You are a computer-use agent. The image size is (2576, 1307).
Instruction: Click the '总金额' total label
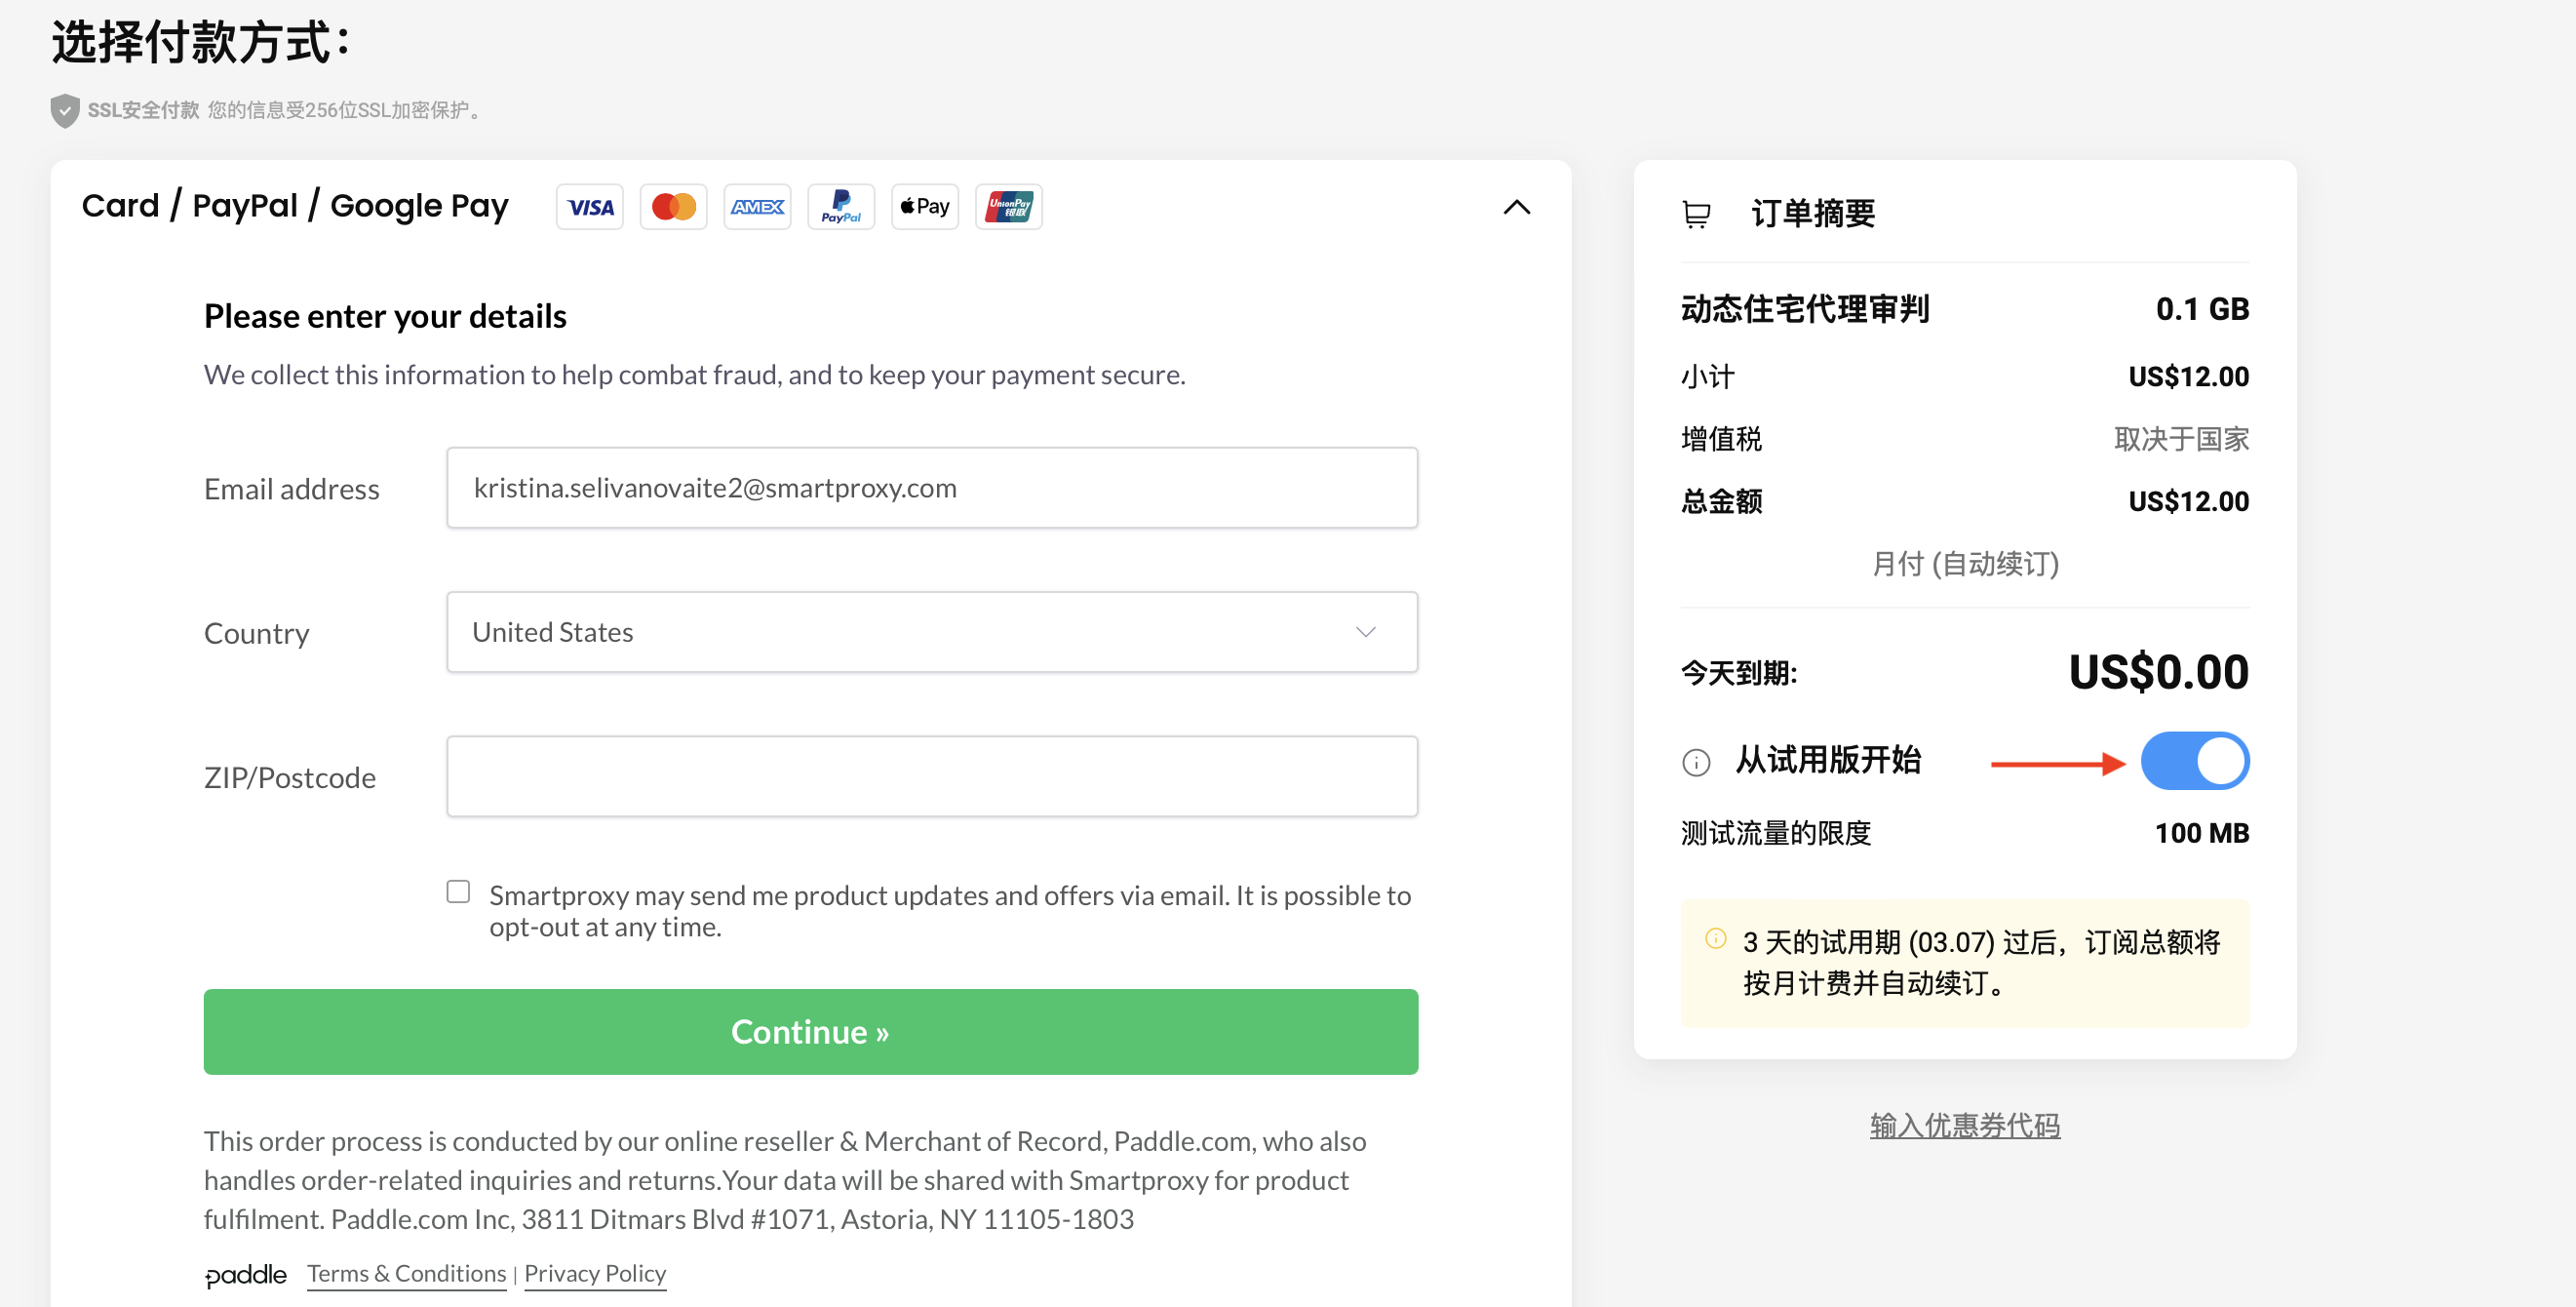(x=1722, y=501)
